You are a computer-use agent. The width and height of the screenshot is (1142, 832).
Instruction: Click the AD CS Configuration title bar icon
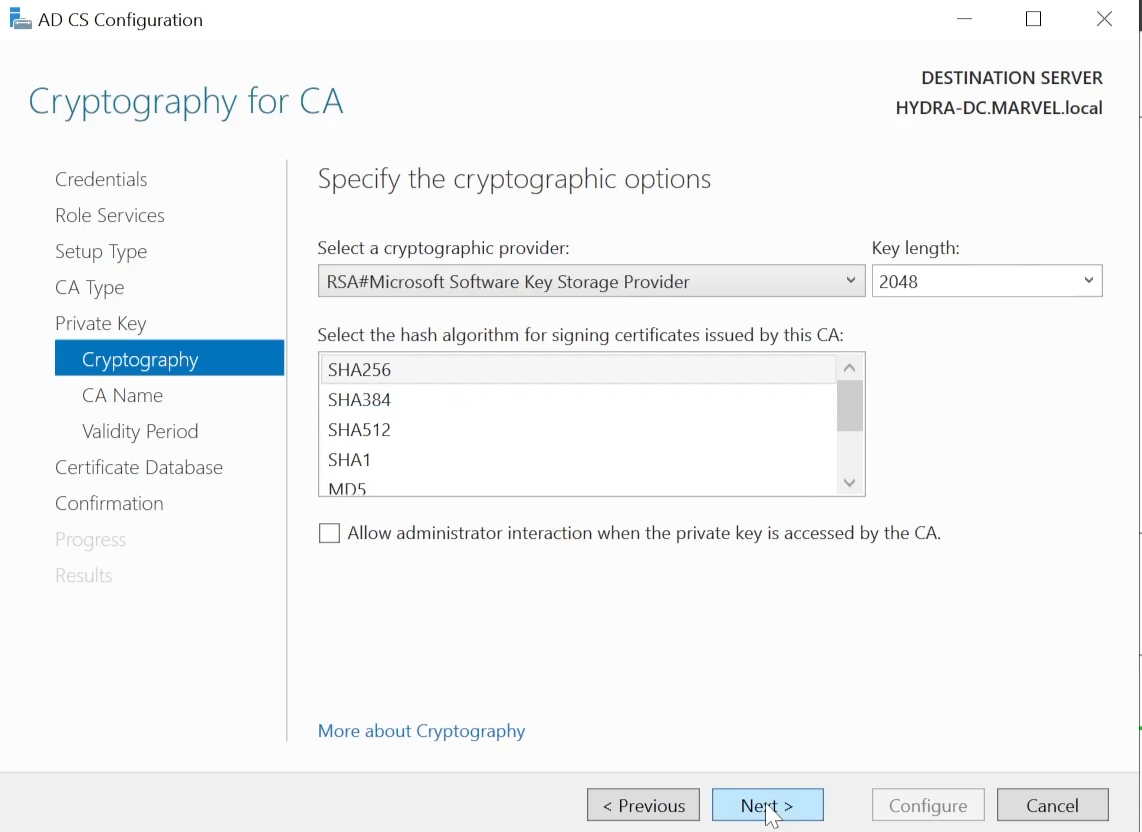click(x=20, y=20)
